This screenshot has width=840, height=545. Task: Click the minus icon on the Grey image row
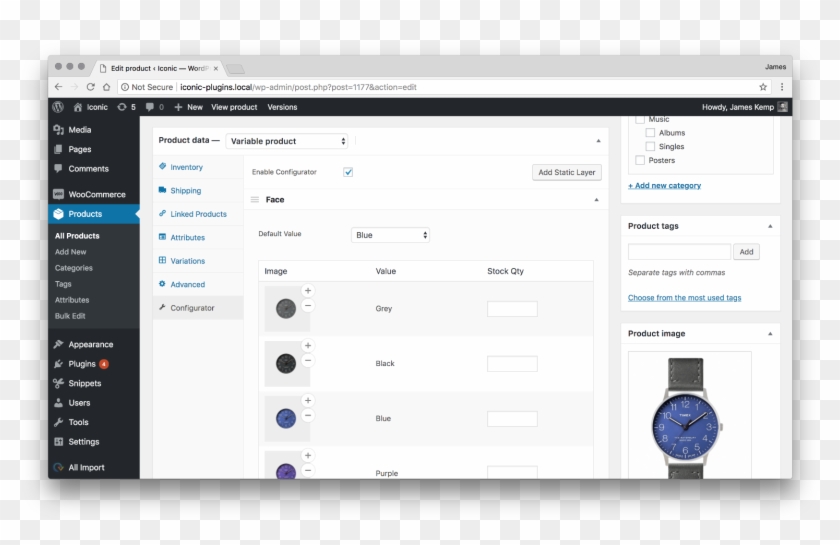coord(308,306)
